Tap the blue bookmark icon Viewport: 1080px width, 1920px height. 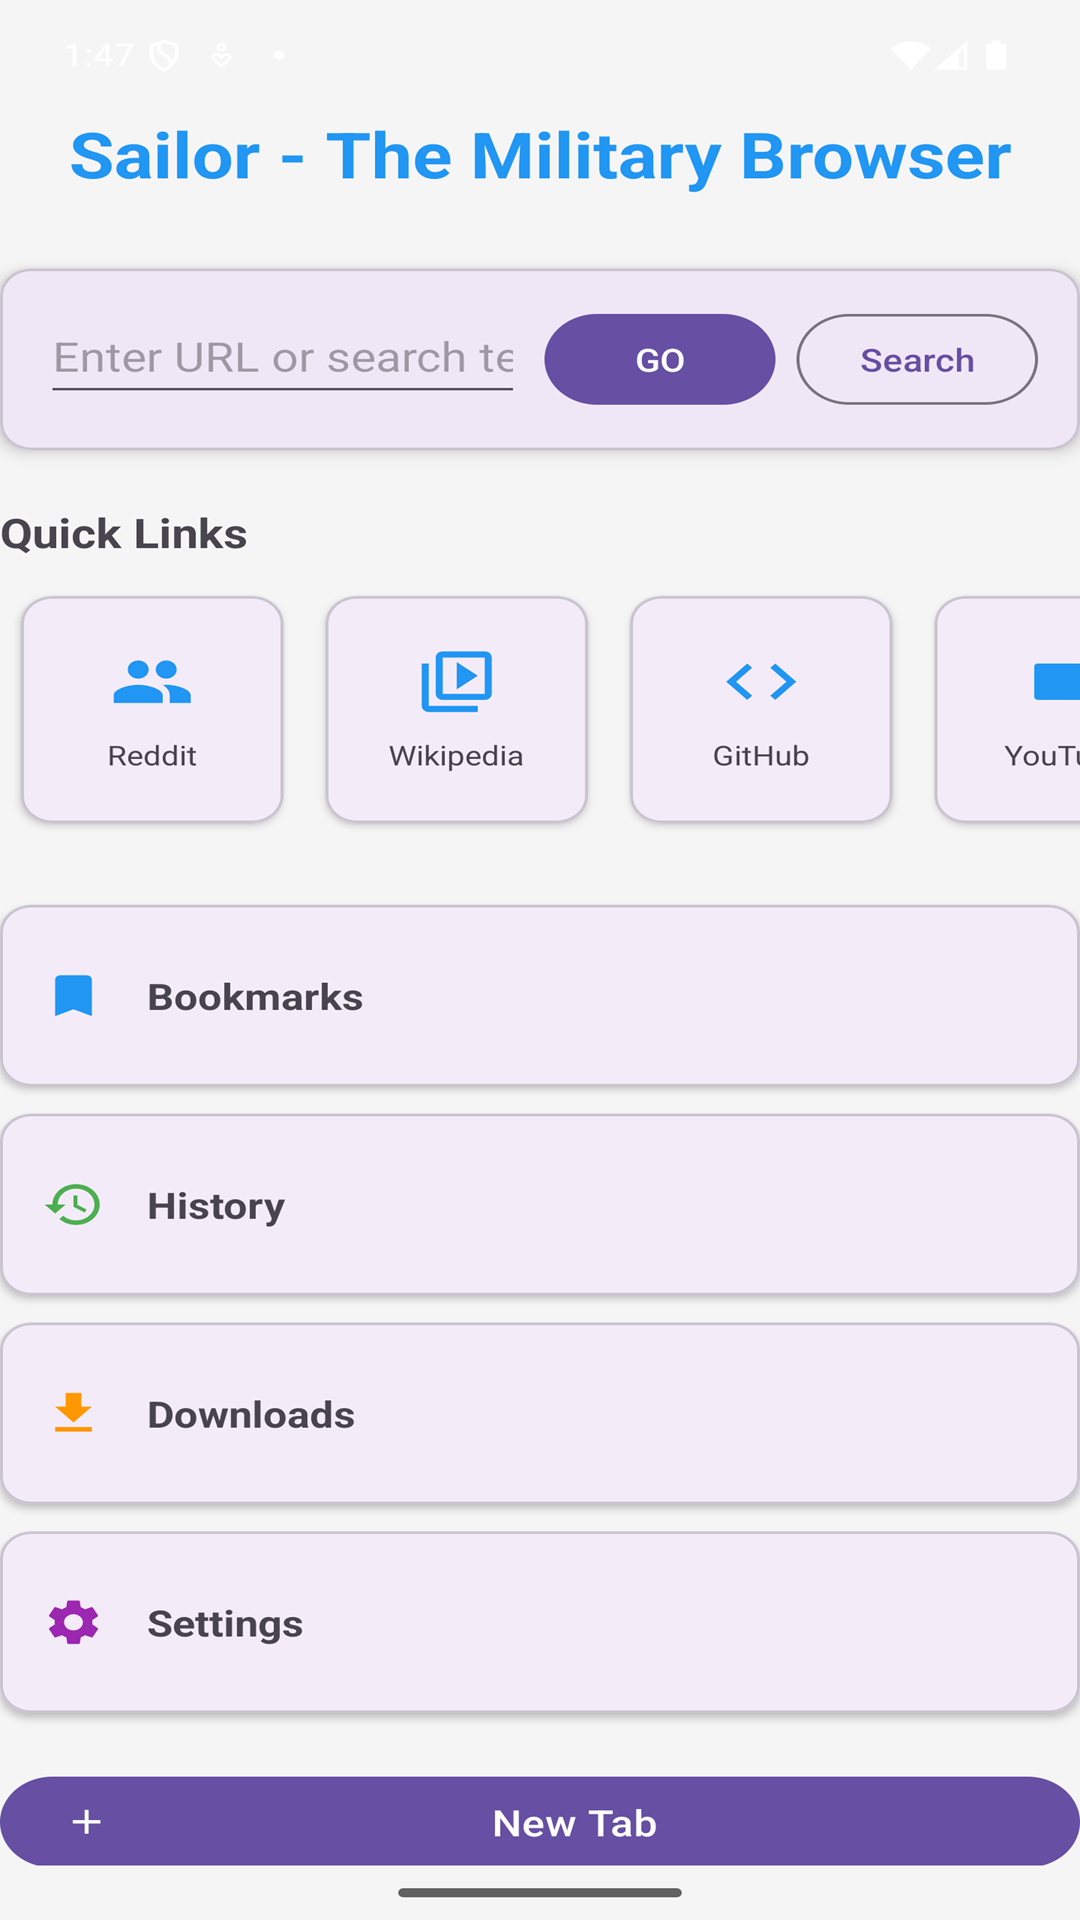(73, 996)
